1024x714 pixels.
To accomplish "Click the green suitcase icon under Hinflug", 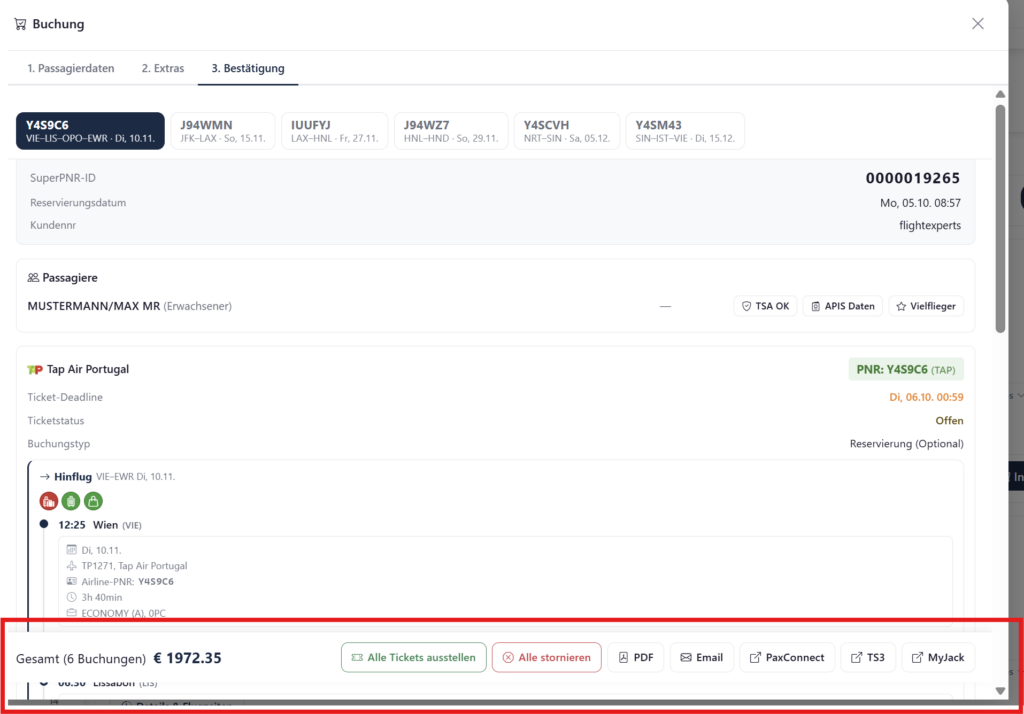I will tap(71, 501).
